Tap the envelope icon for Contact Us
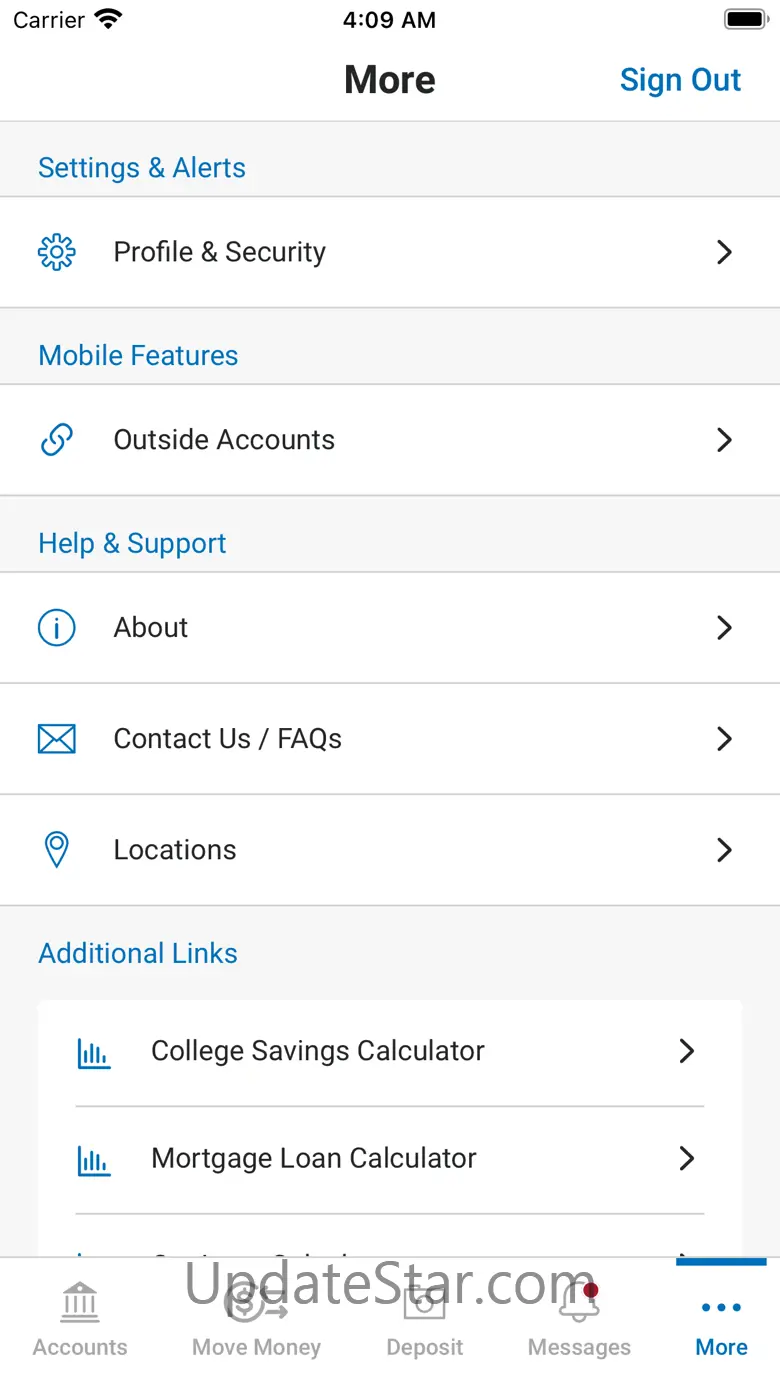The width and height of the screenshot is (780, 1387). tap(57, 739)
